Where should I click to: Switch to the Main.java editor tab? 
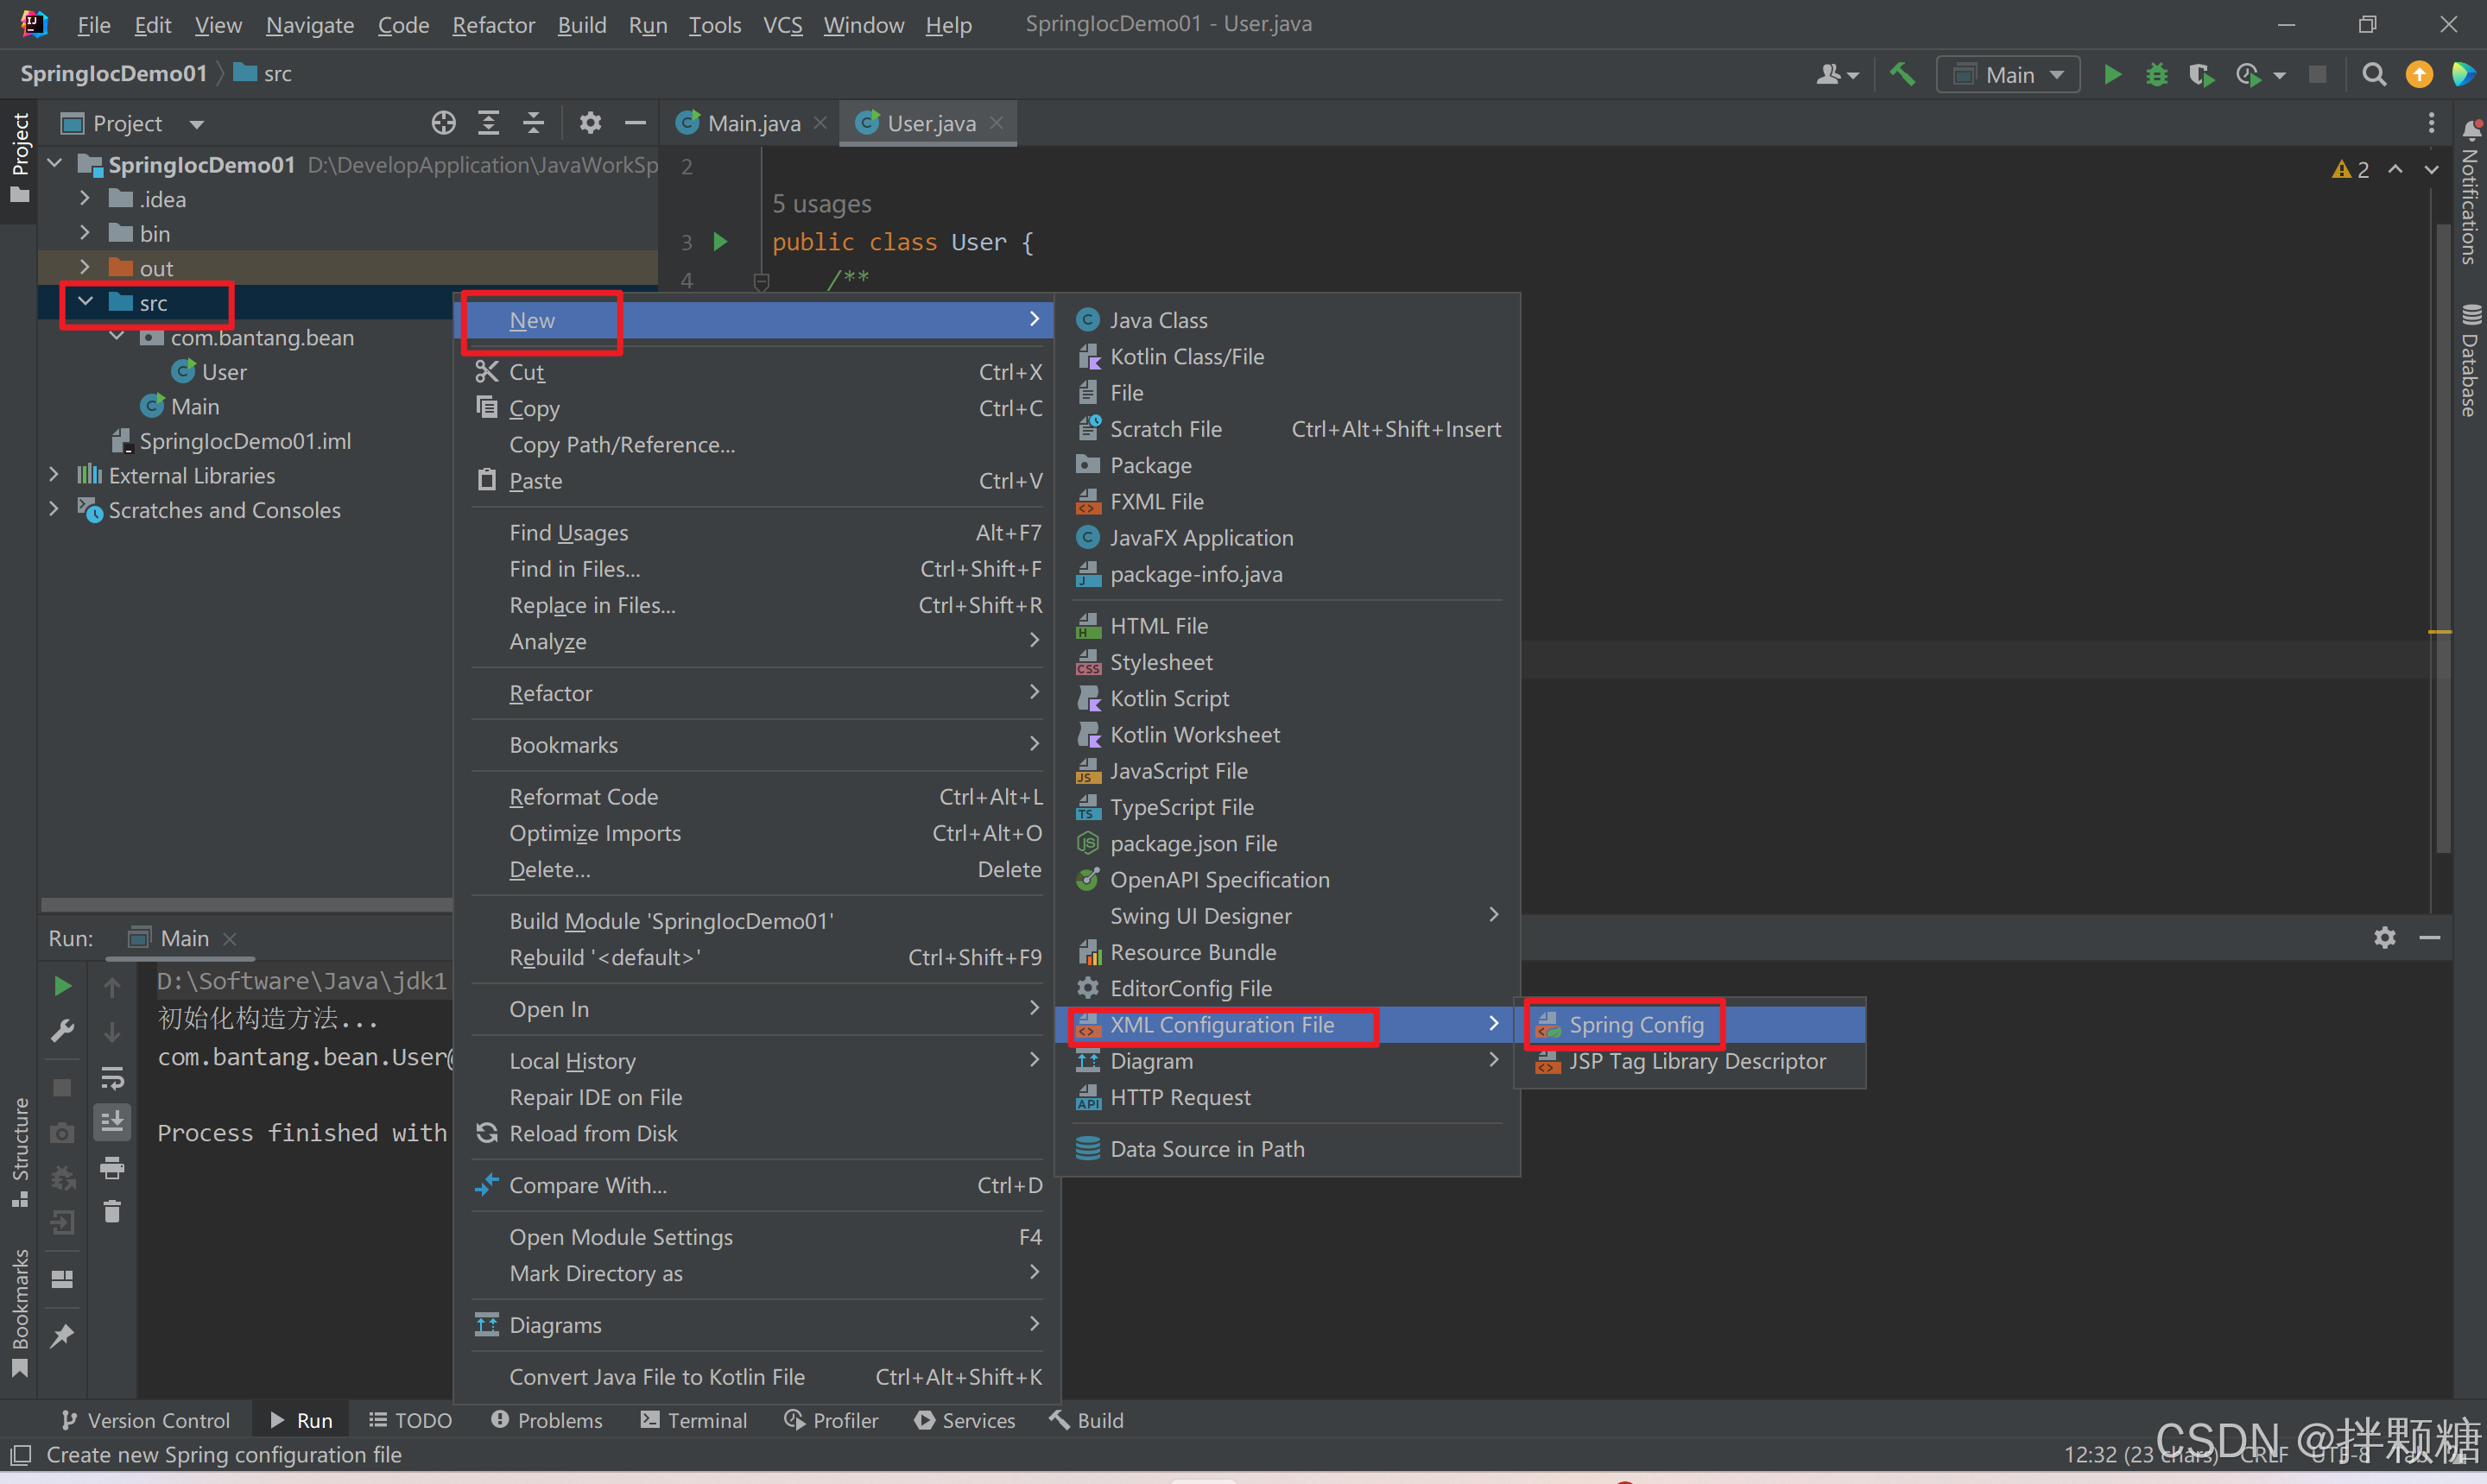(752, 123)
